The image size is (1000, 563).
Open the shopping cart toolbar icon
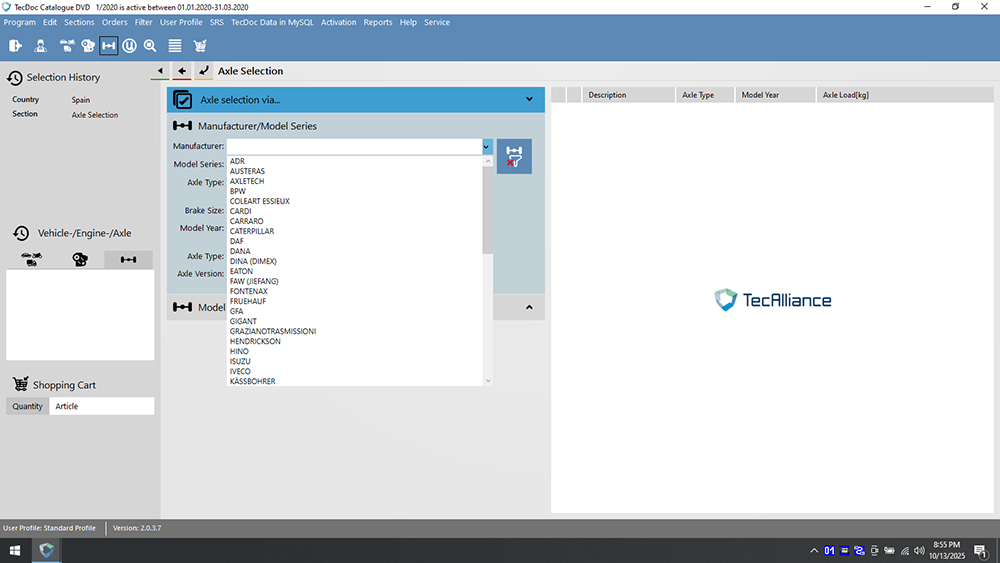(200, 45)
